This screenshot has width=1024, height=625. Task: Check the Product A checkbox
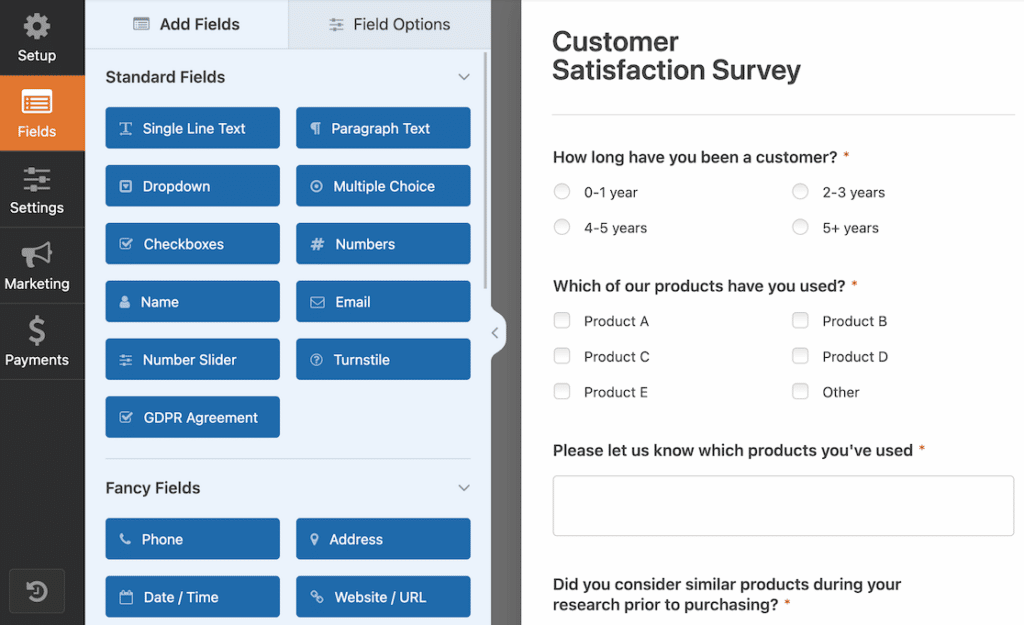click(562, 321)
